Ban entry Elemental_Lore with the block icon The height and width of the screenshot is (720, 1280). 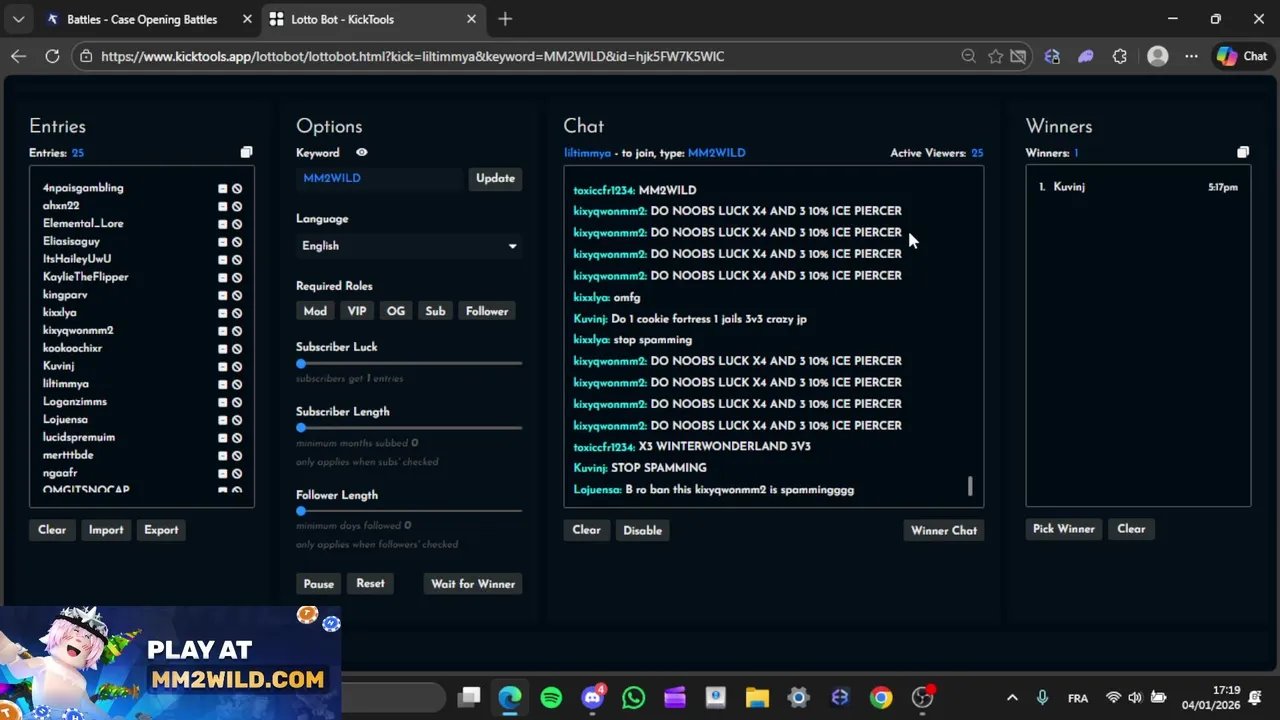click(x=237, y=224)
